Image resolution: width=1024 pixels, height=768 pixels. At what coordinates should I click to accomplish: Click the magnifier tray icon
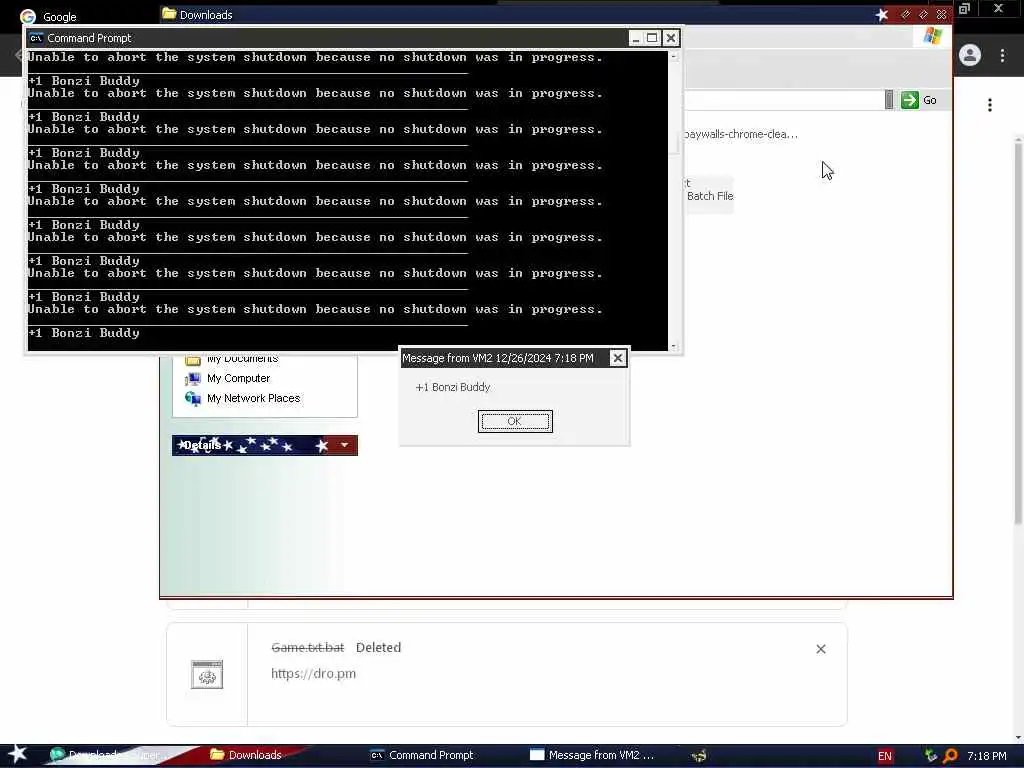tap(950, 756)
